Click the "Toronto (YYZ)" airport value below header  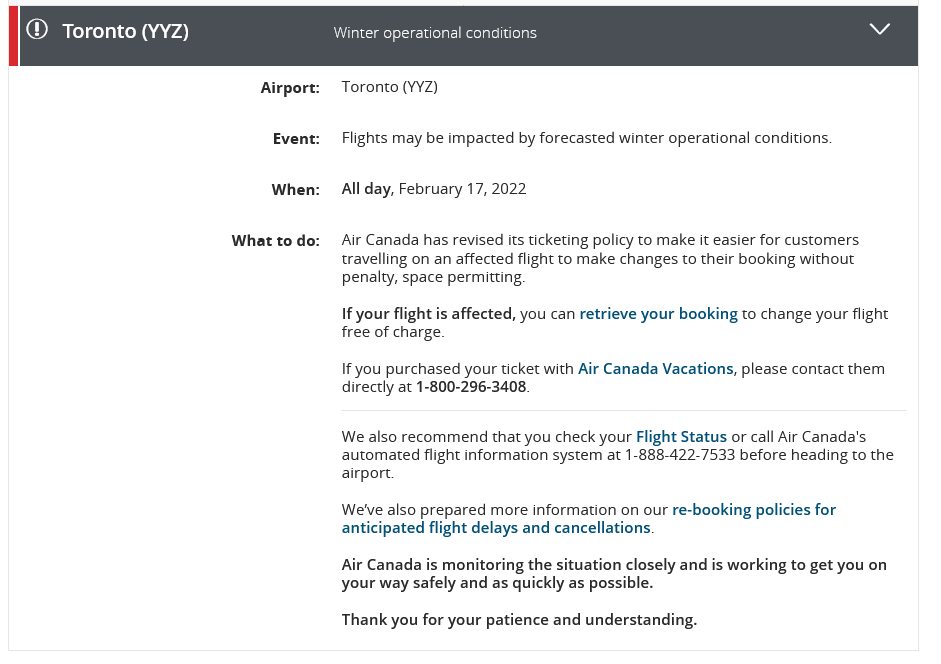tap(389, 87)
